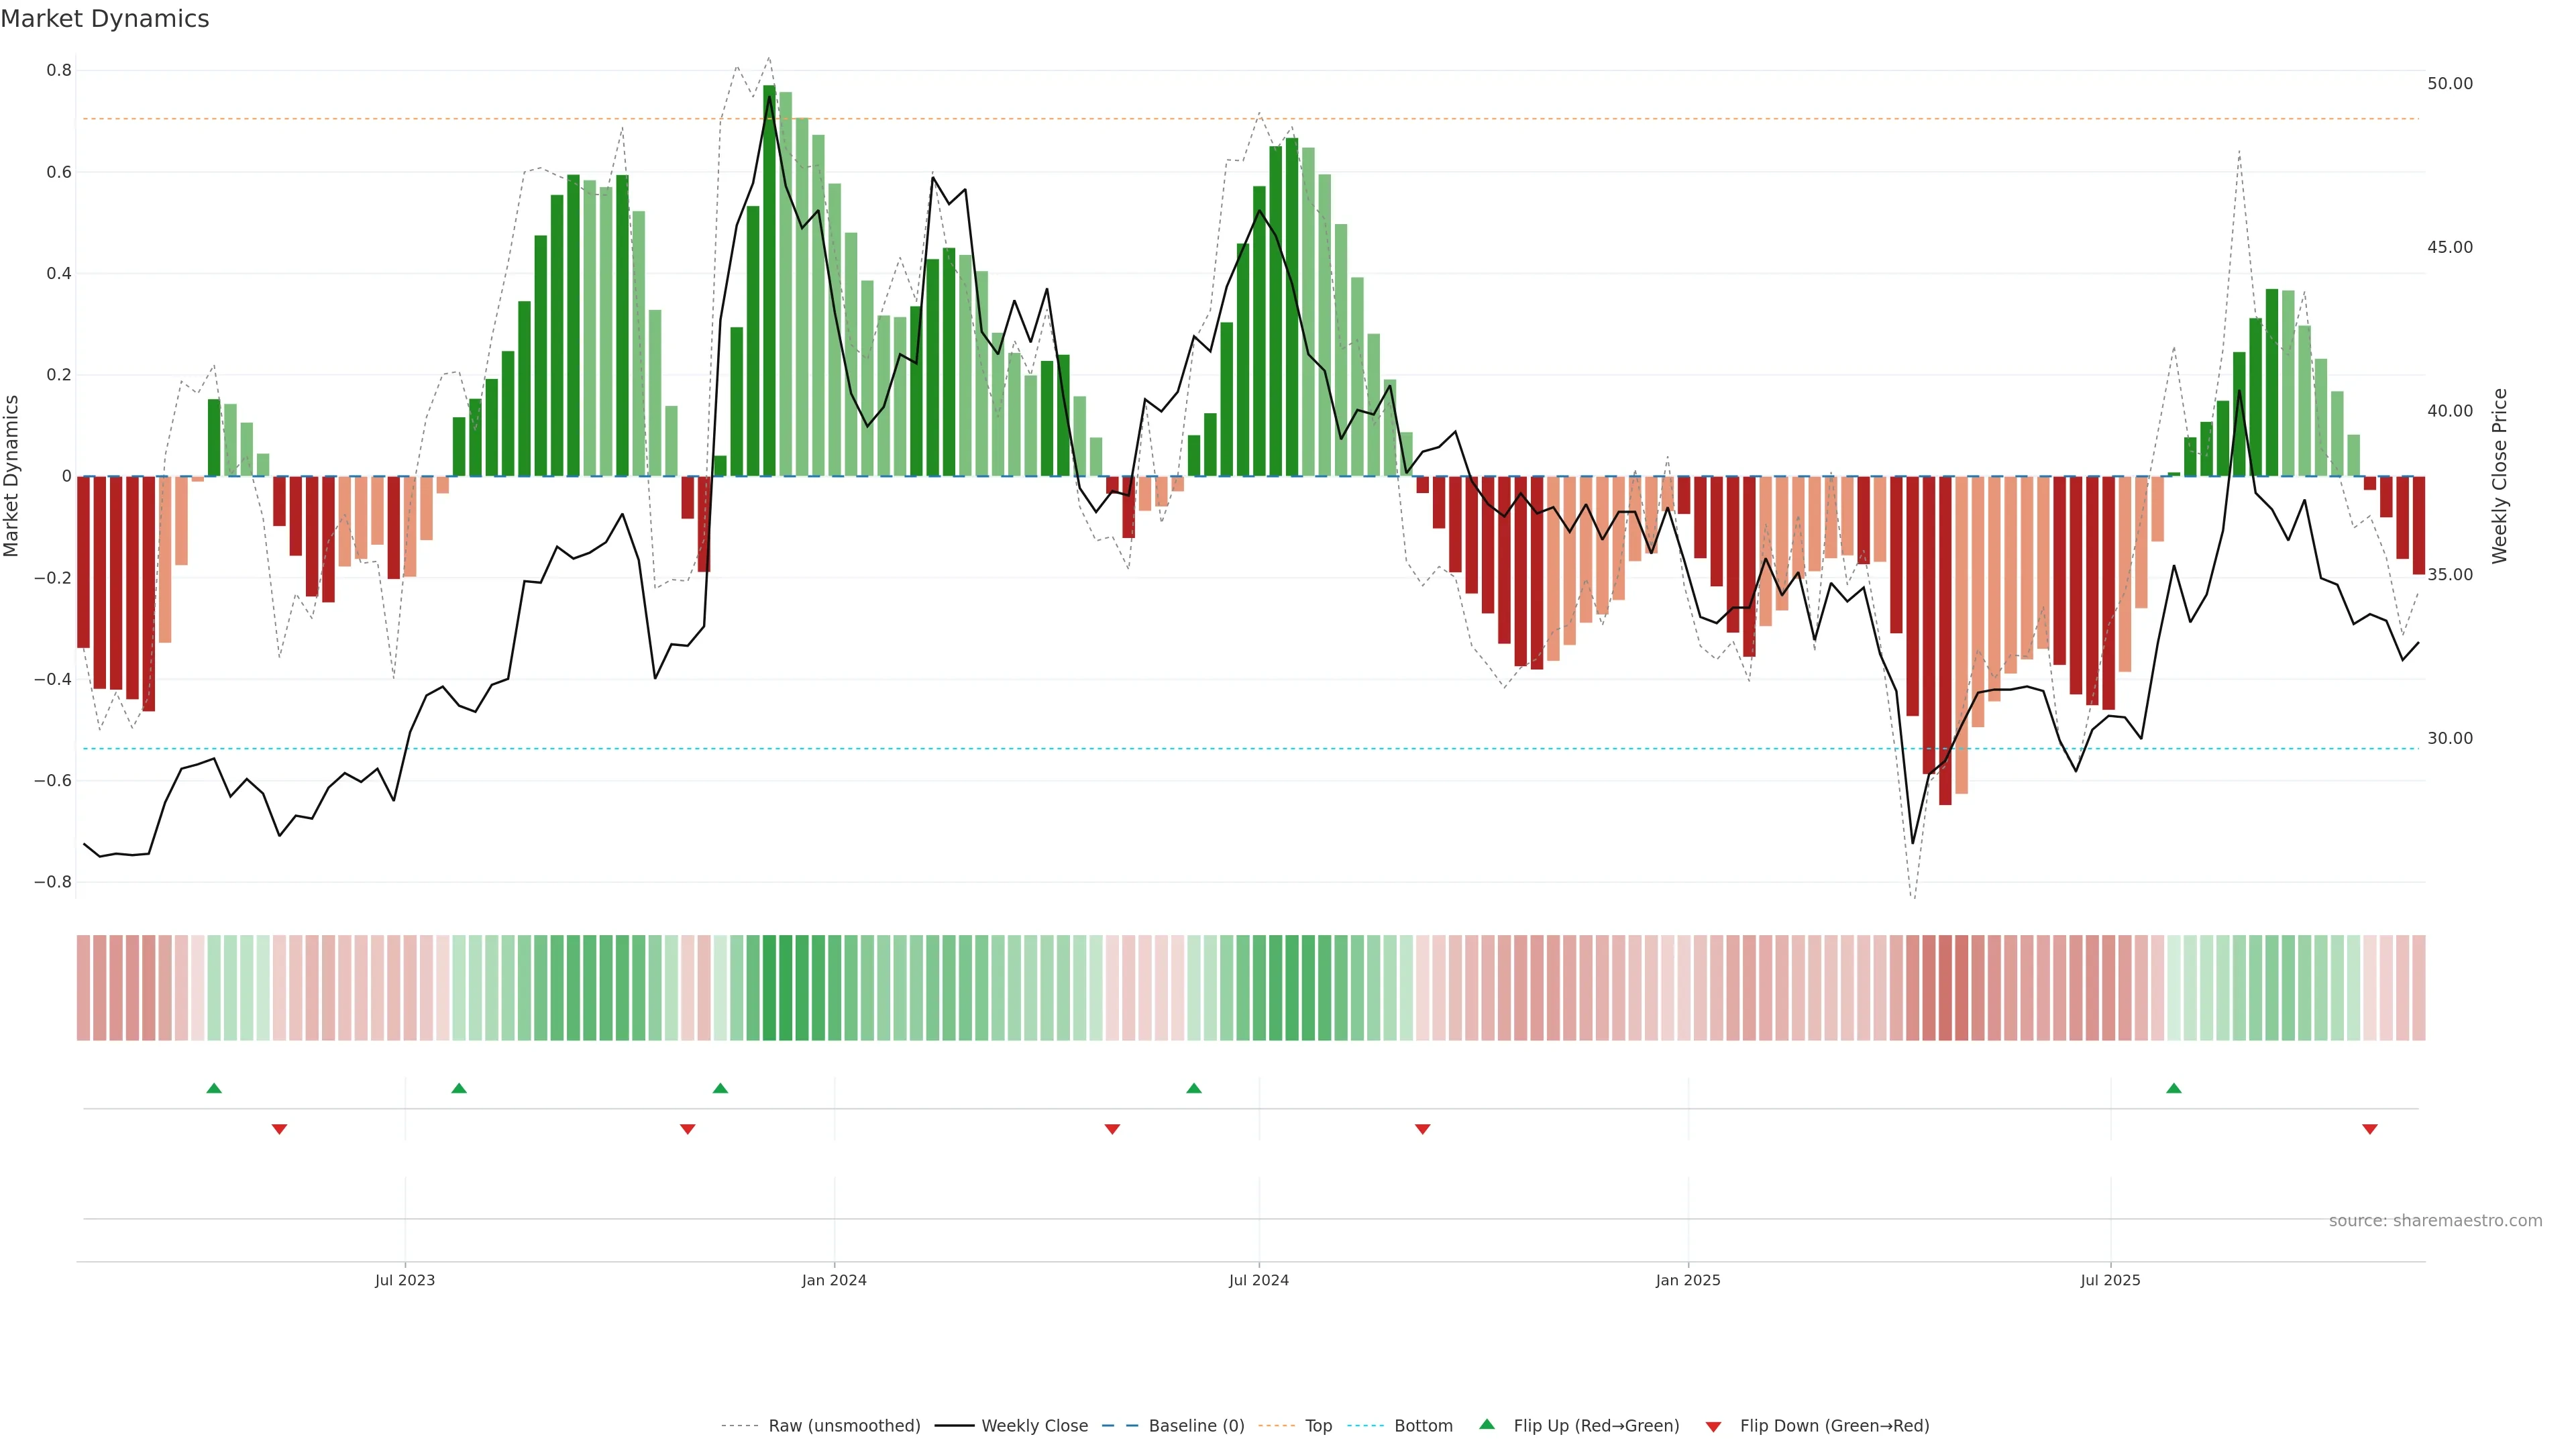Click the red flip-down marker before January 2024

(687, 1129)
